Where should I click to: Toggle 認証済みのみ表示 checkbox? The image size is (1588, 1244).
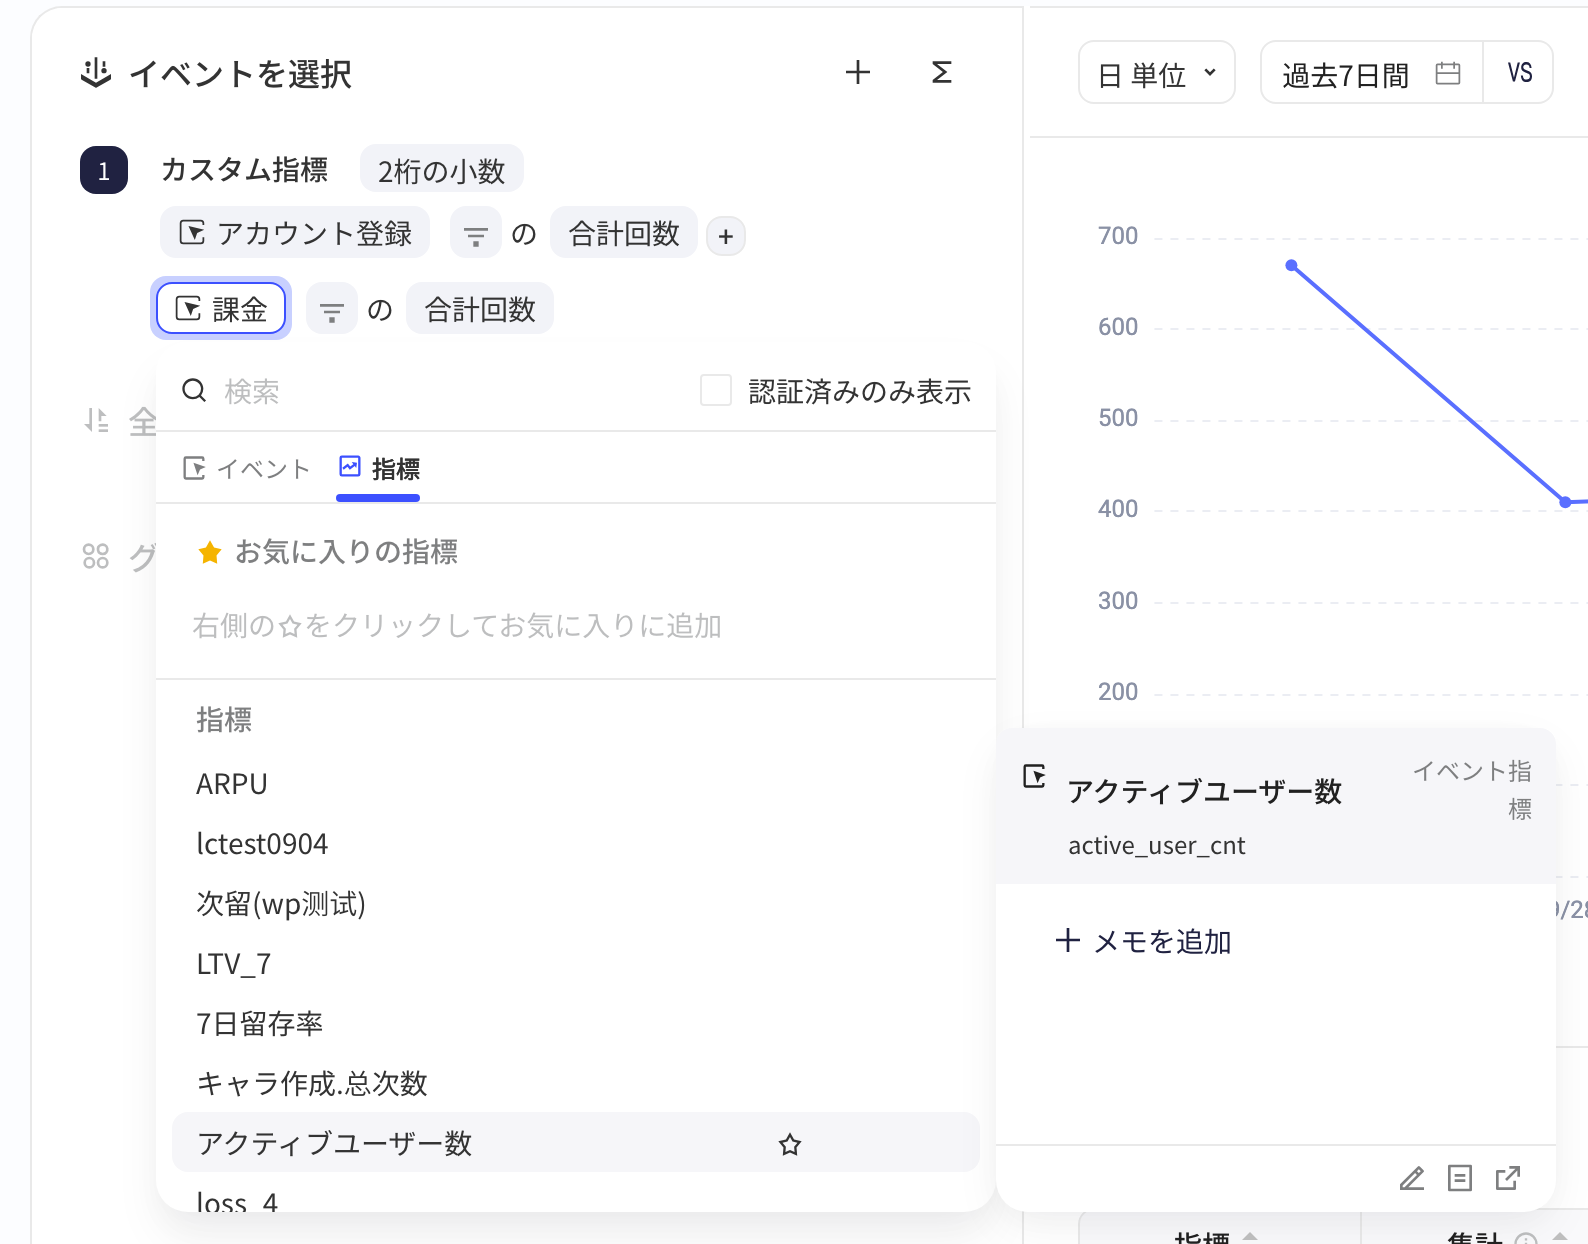(x=716, y=390)
